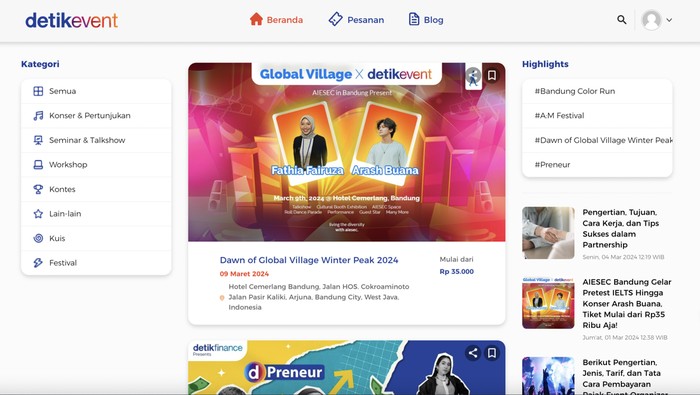700x395 pixels.
Task: Open the Blog menu
Action: click(426, 20)
